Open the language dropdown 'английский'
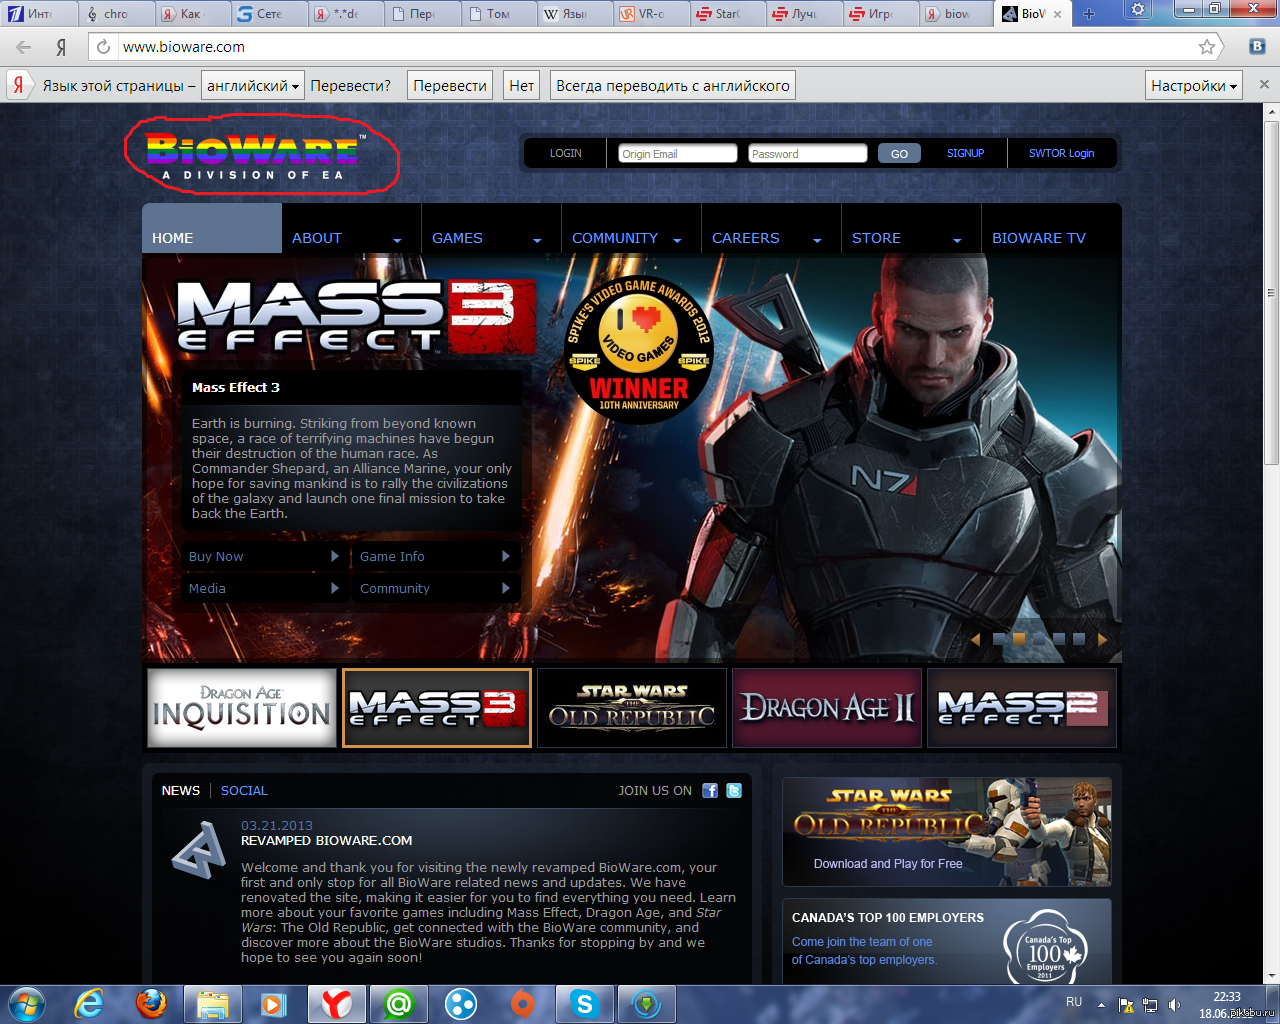 pos(253,85)
